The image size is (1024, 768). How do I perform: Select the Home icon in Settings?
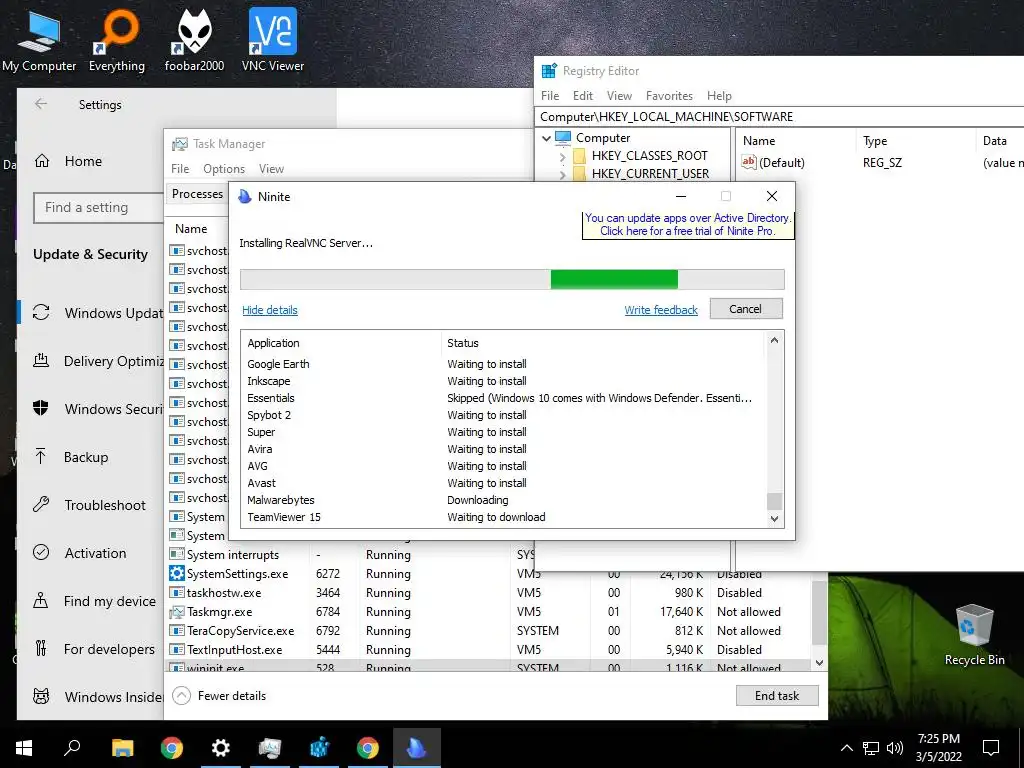42,161
